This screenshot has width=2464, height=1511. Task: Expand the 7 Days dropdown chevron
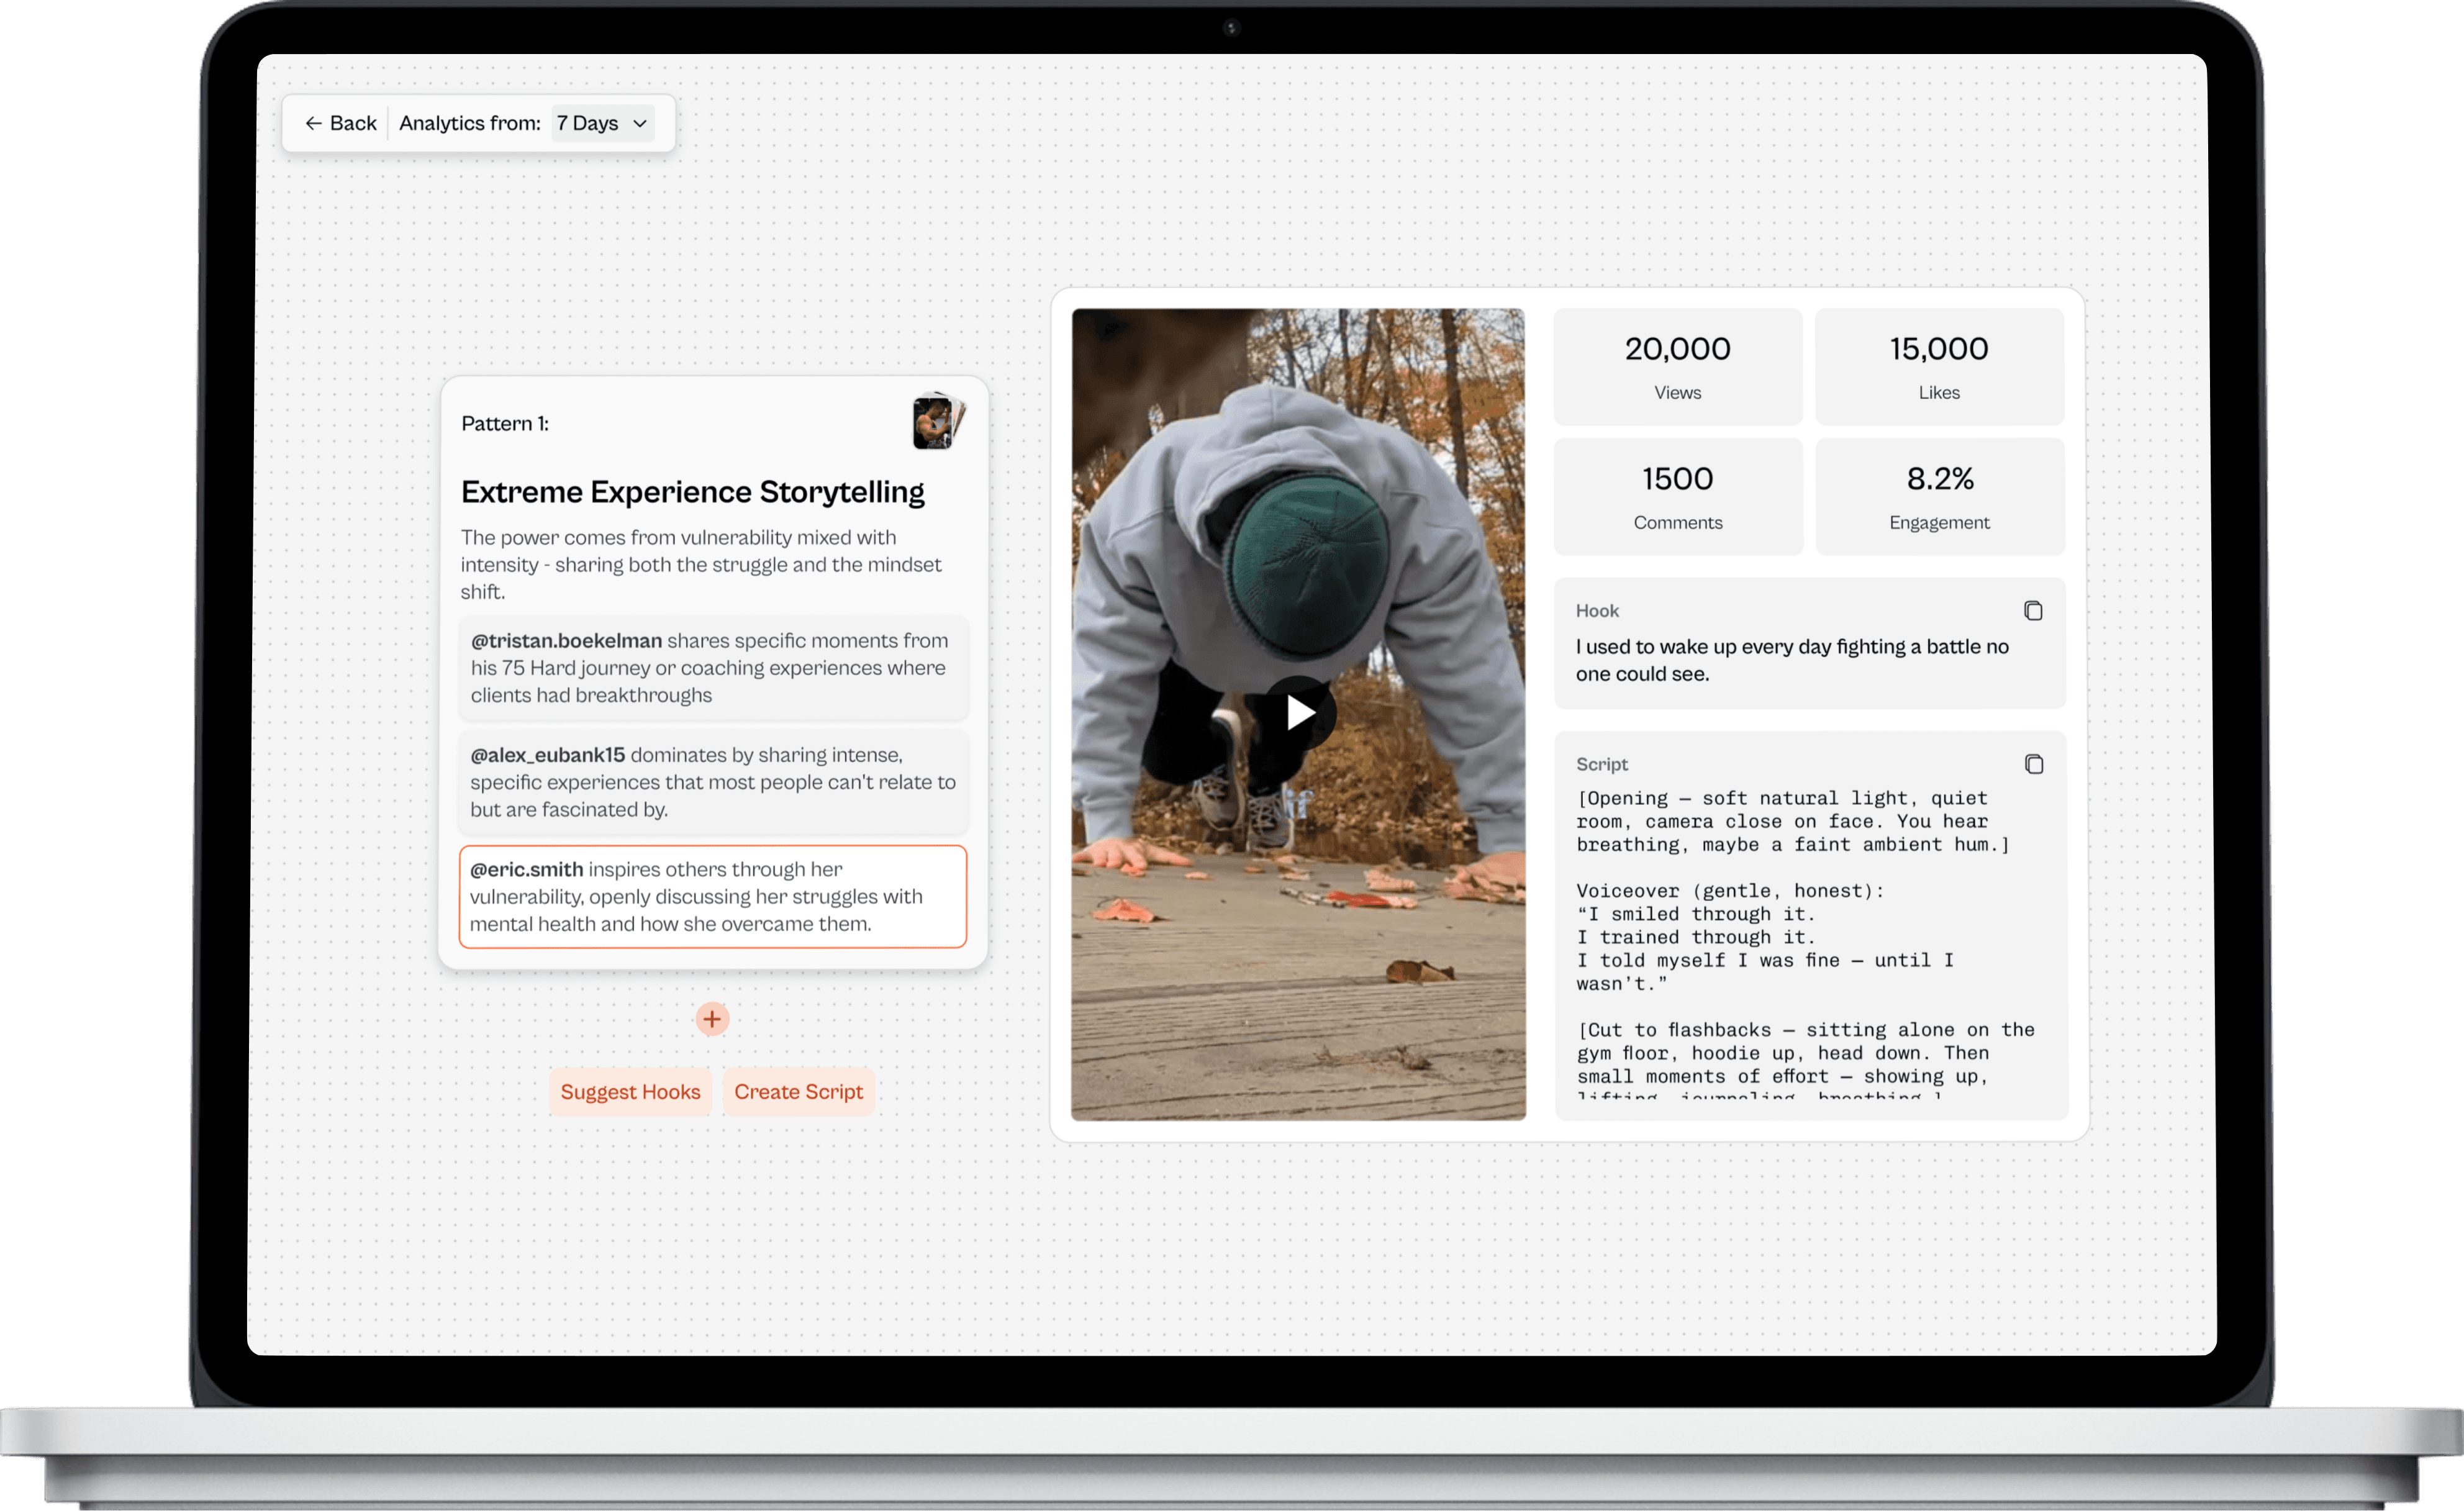pyautogui.click(x=640, y=123)
